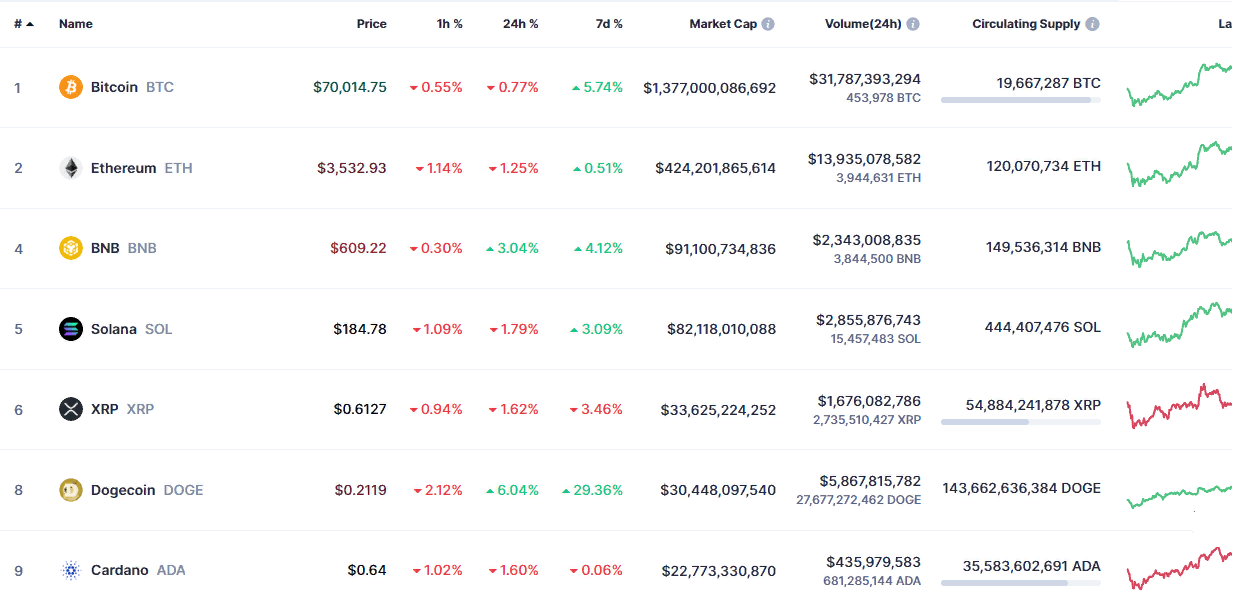This screenshot has height=598, width=1242.
Task: Open the Market Cap info icon
Action: point(768,24)
